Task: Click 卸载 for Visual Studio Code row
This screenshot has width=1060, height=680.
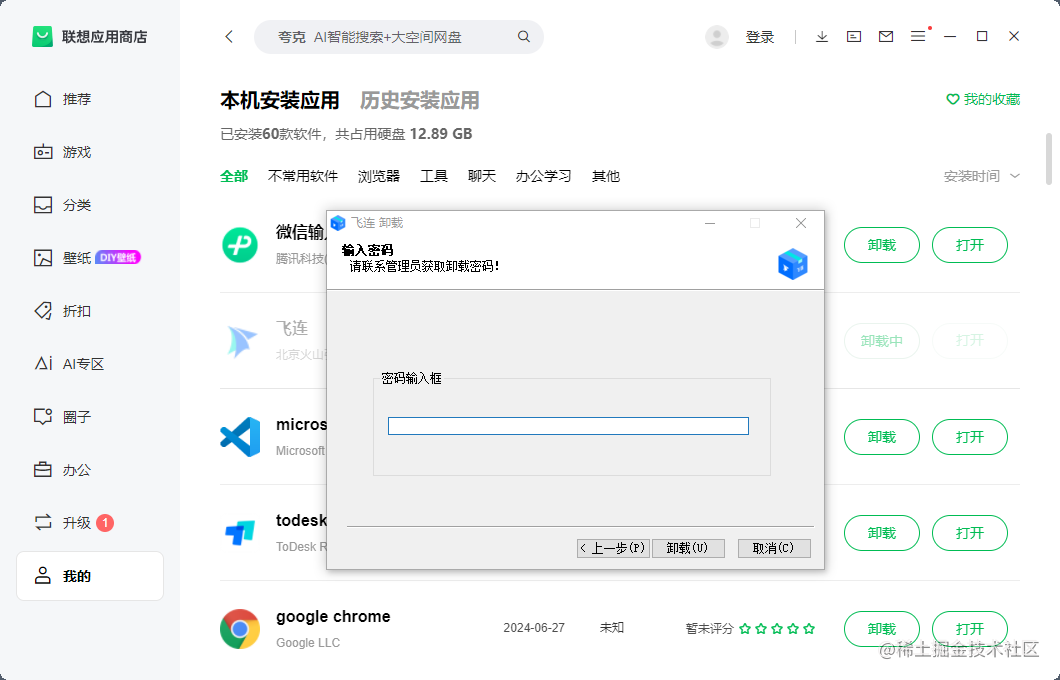Action: click(882, 437)
